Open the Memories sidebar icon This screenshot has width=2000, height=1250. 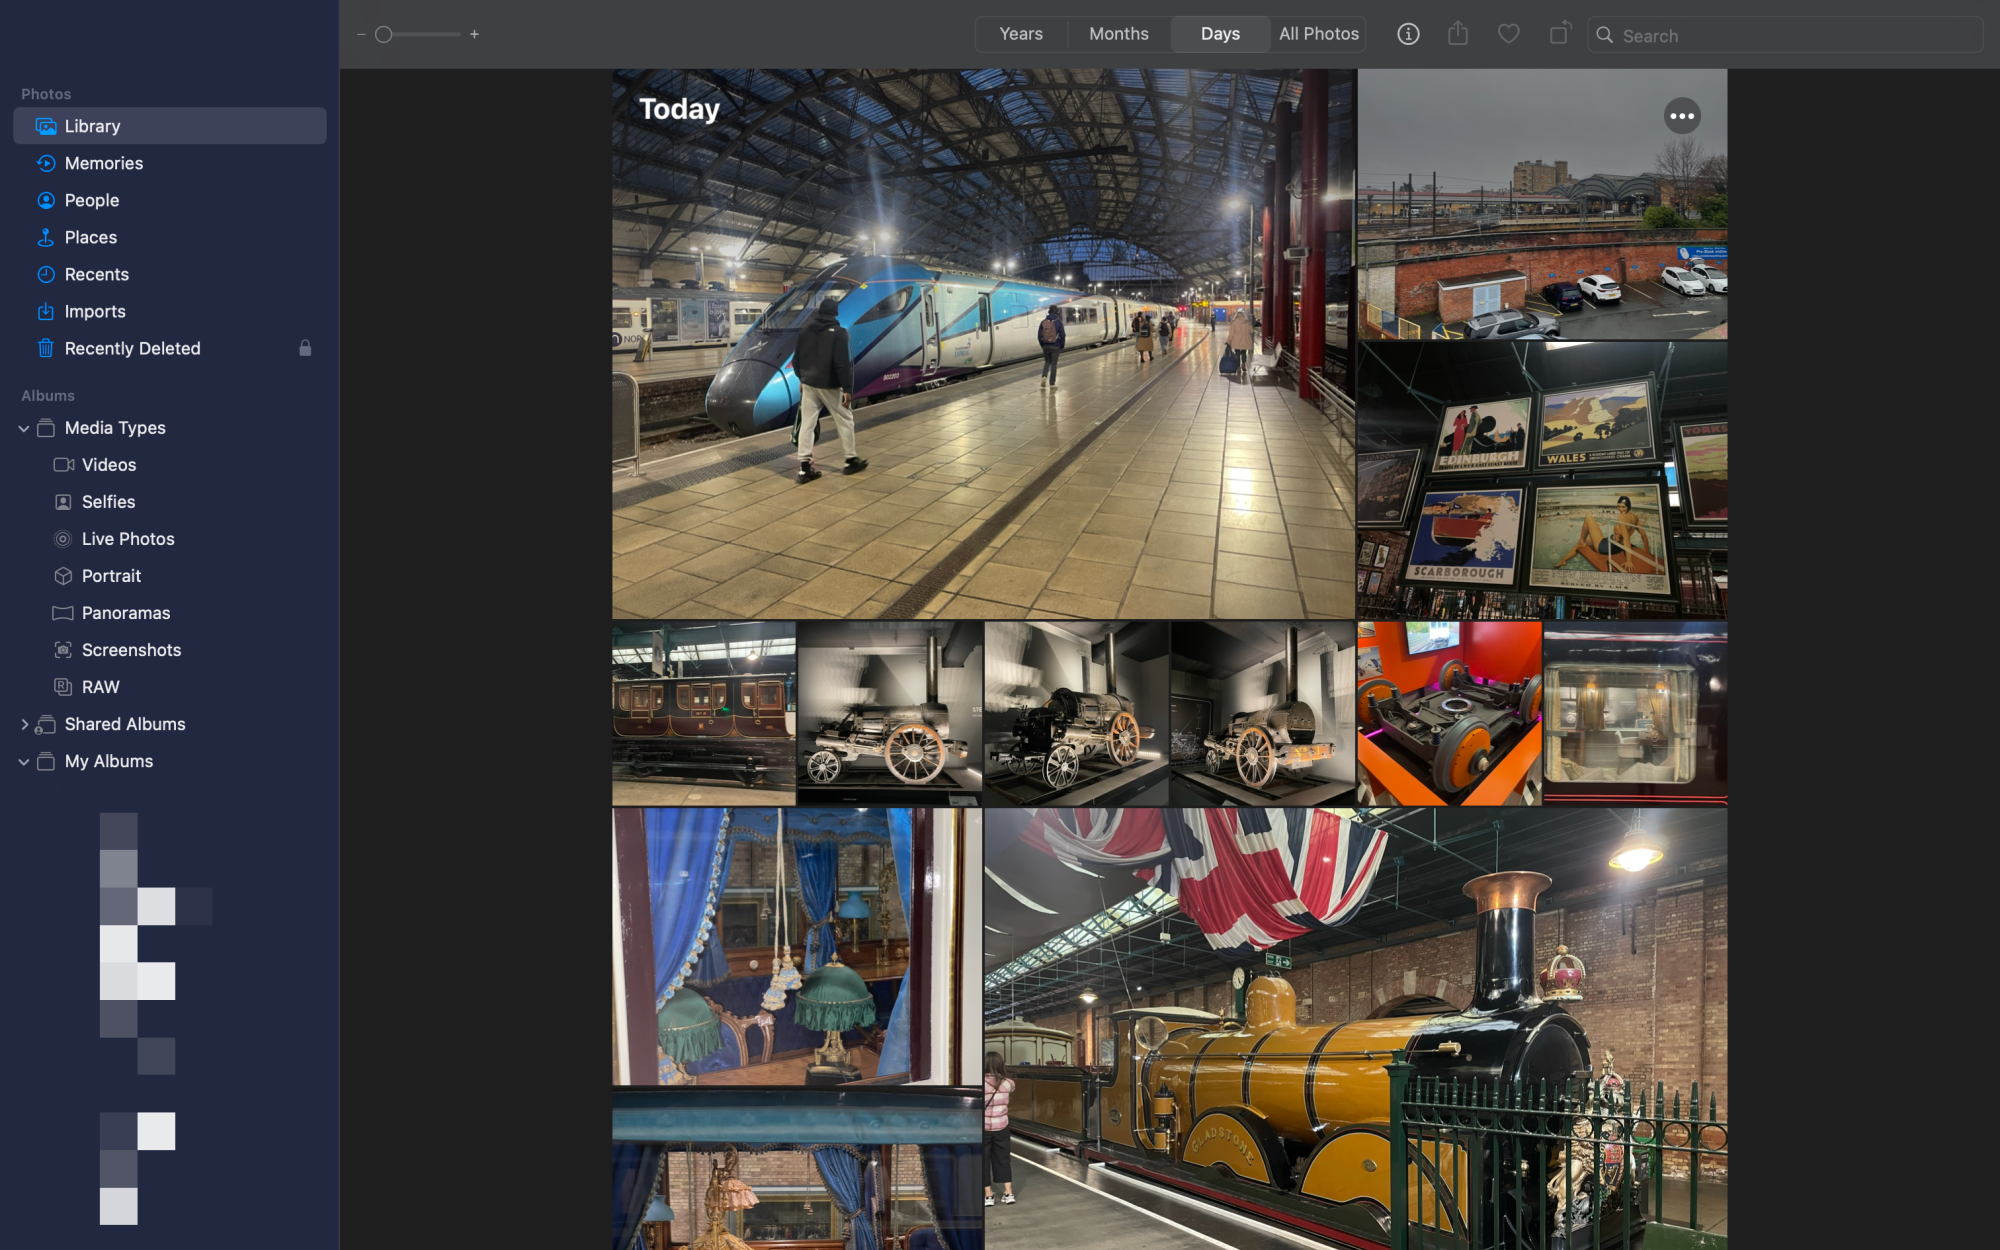[46, 163]
